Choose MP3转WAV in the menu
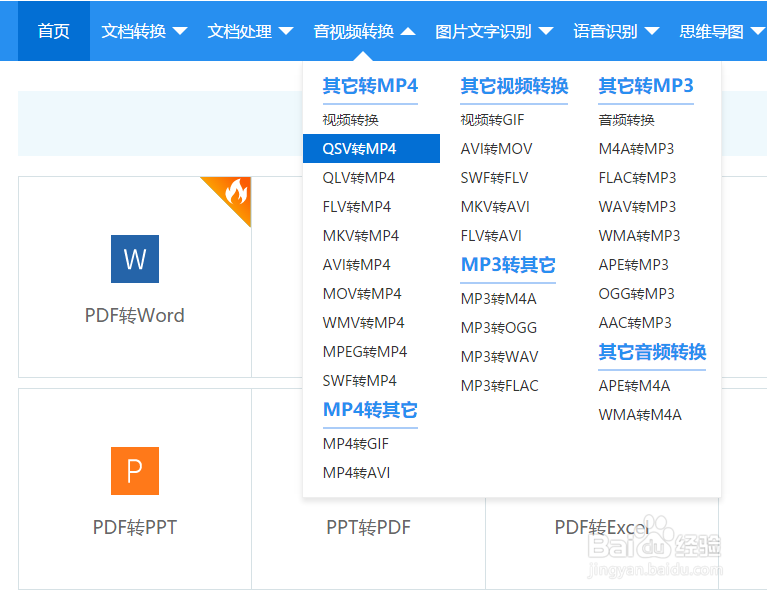Screen dimensions: 767x597 [x=499, y=357]
